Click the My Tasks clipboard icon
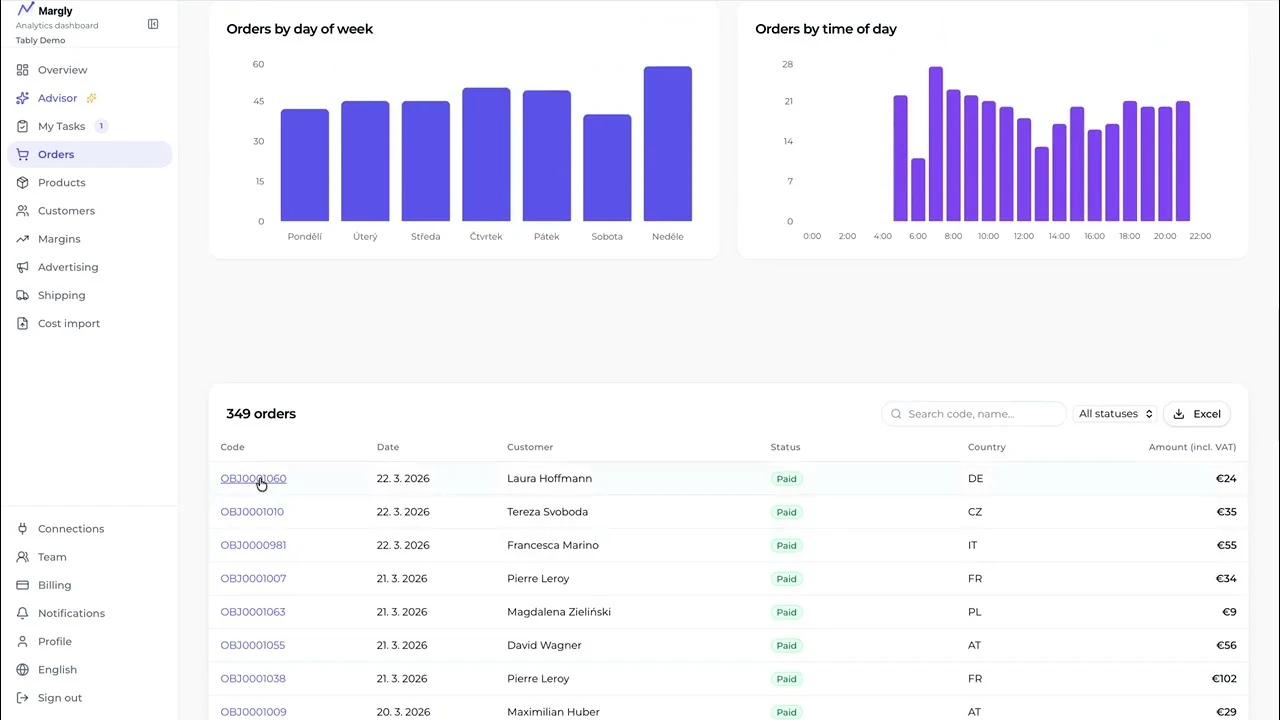This screenshot has height=720, width=1280. [23, 126]
